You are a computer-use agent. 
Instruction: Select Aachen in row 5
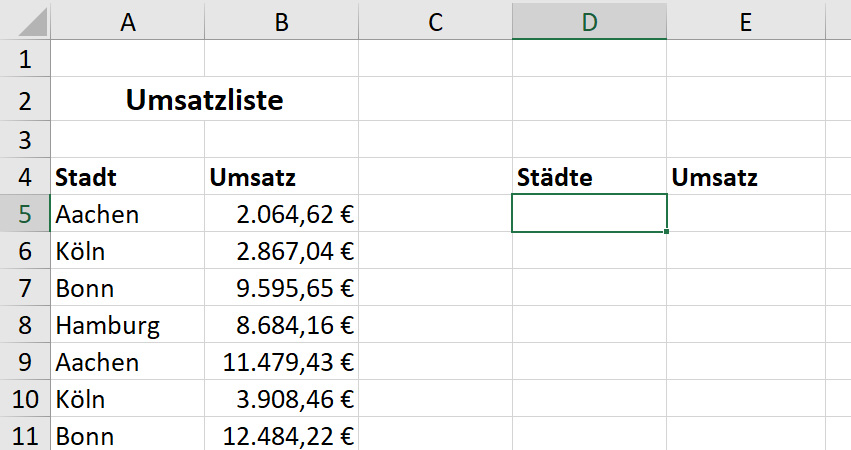128,213
